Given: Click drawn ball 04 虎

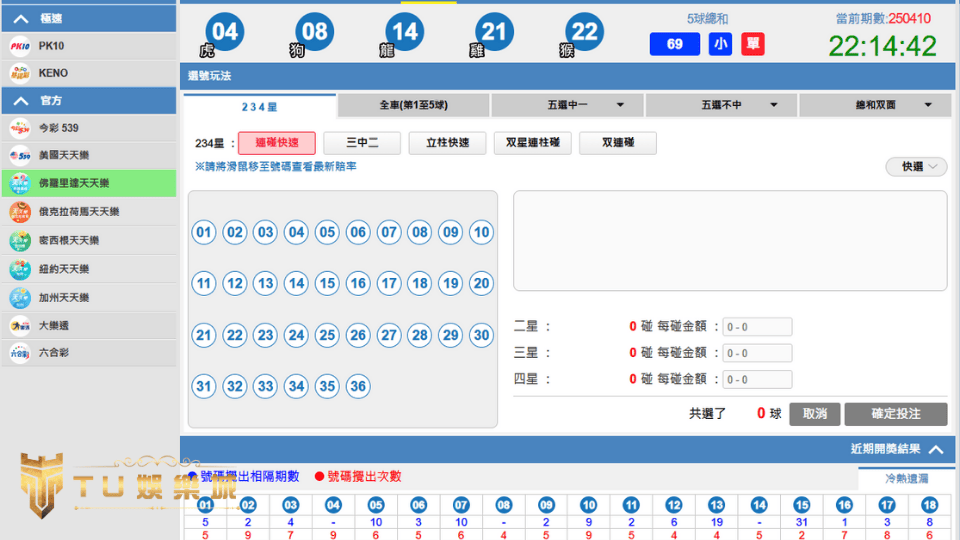Looking at the screenshot, I should [x=224, y=32].
